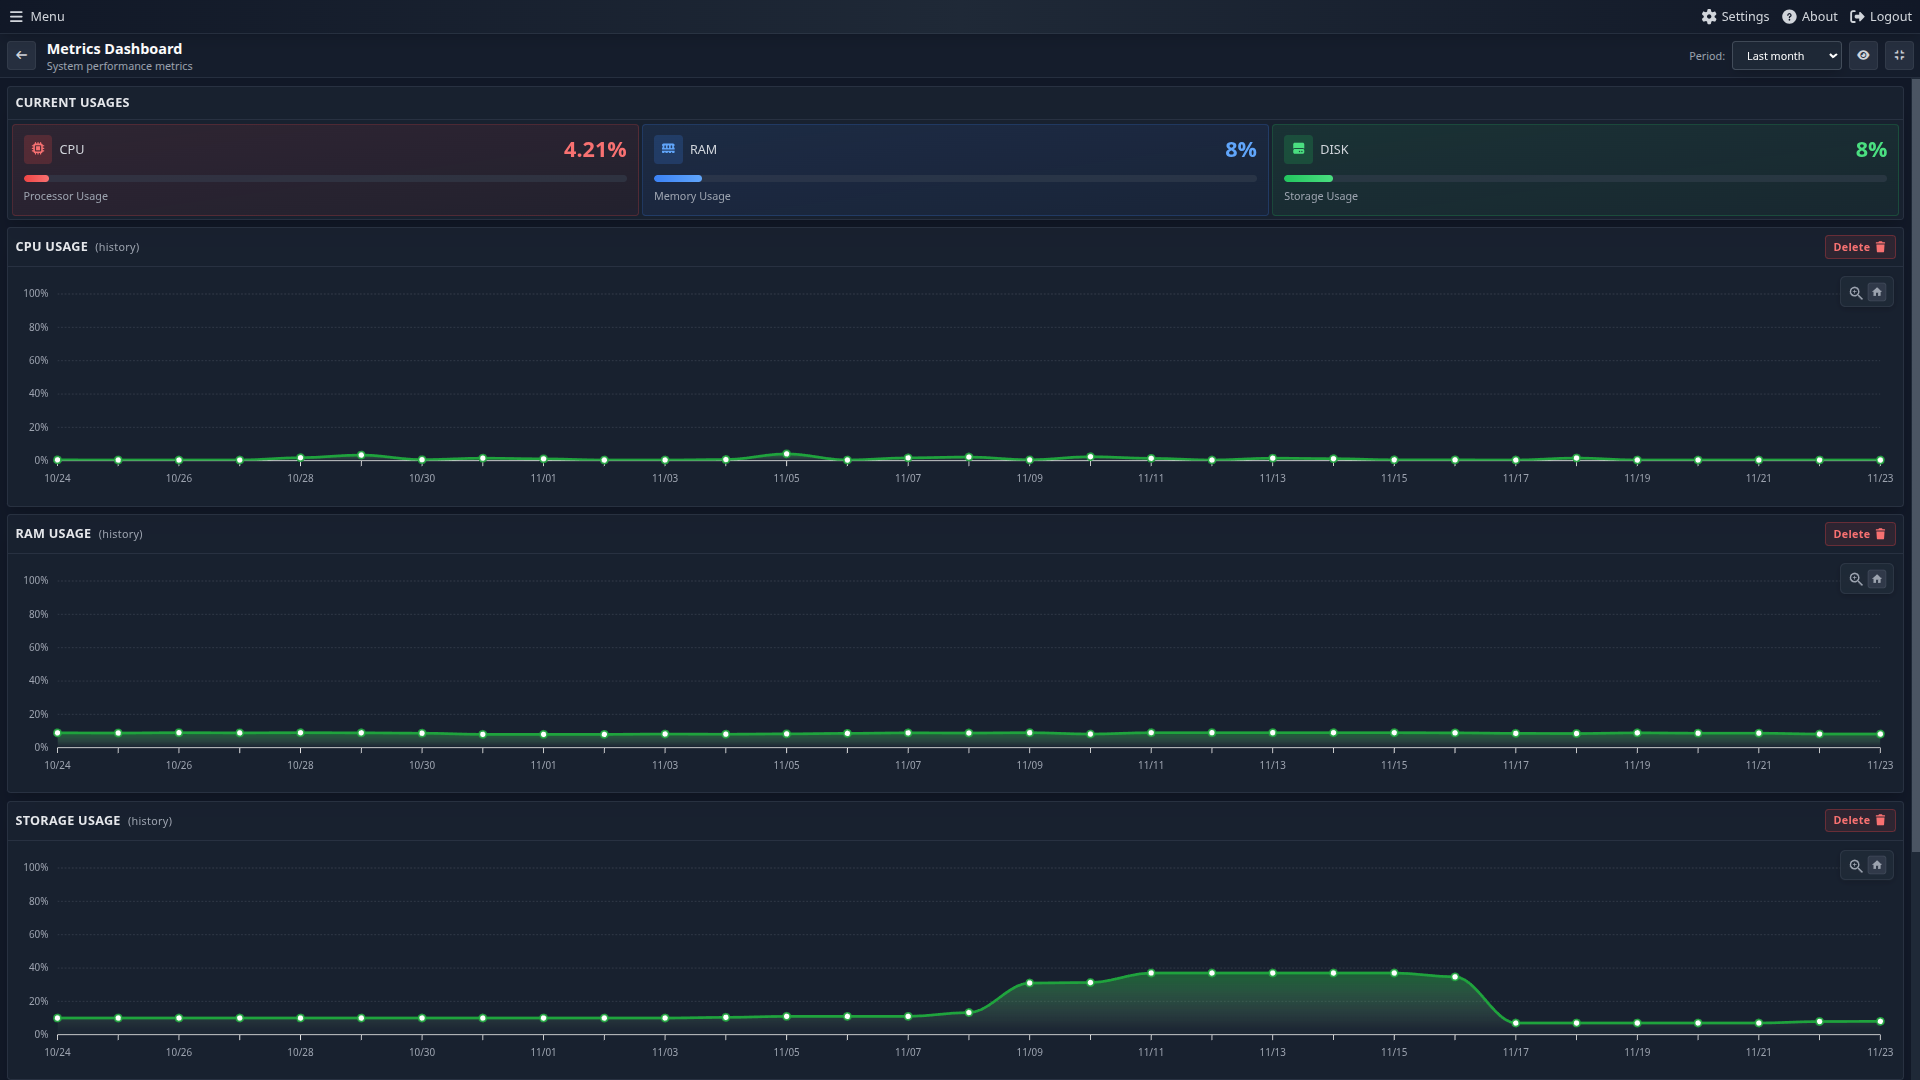
Task: Click the RAM memory icon on the RAM card
Action: (x=668, y=148)
